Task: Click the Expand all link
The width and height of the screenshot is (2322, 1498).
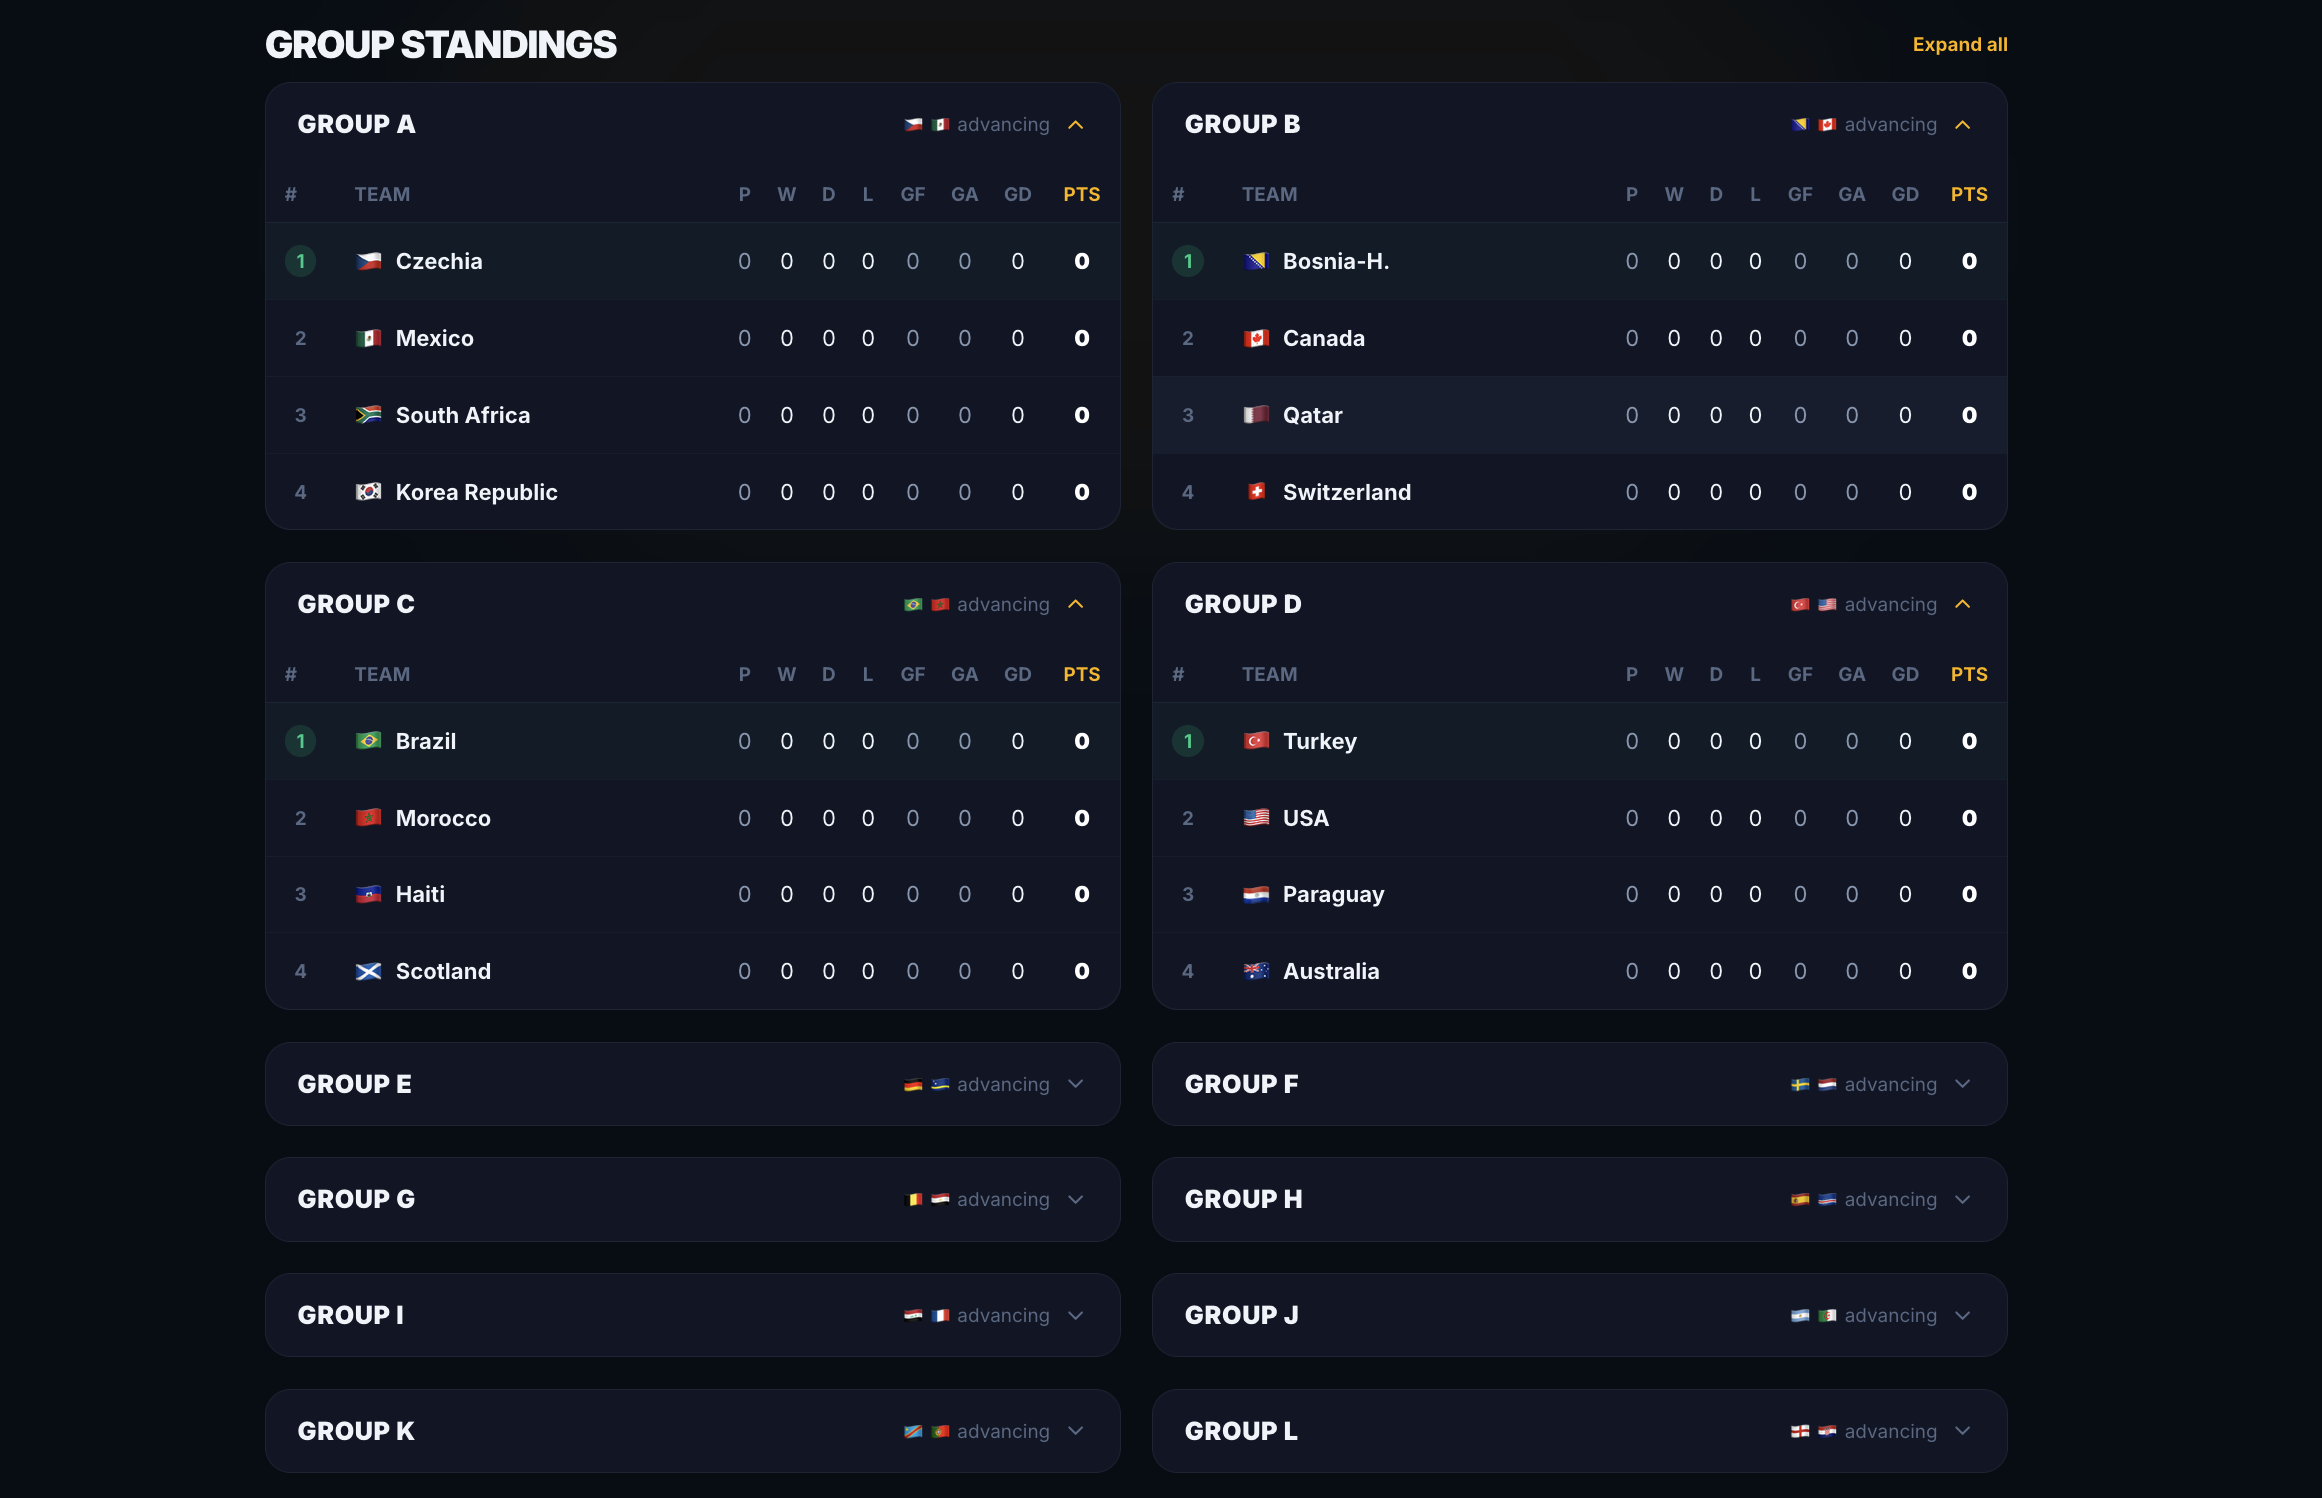Action: pyautogui.click(x=1960, y=44)
